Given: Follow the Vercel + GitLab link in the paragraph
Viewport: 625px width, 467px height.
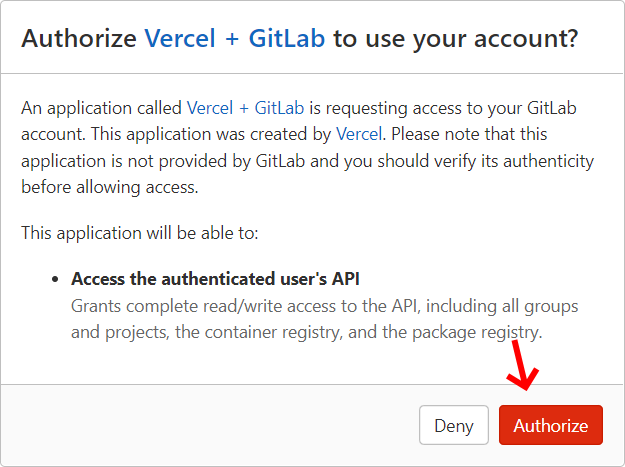Looking at the screenshot, I should click(x=246, y=107).
